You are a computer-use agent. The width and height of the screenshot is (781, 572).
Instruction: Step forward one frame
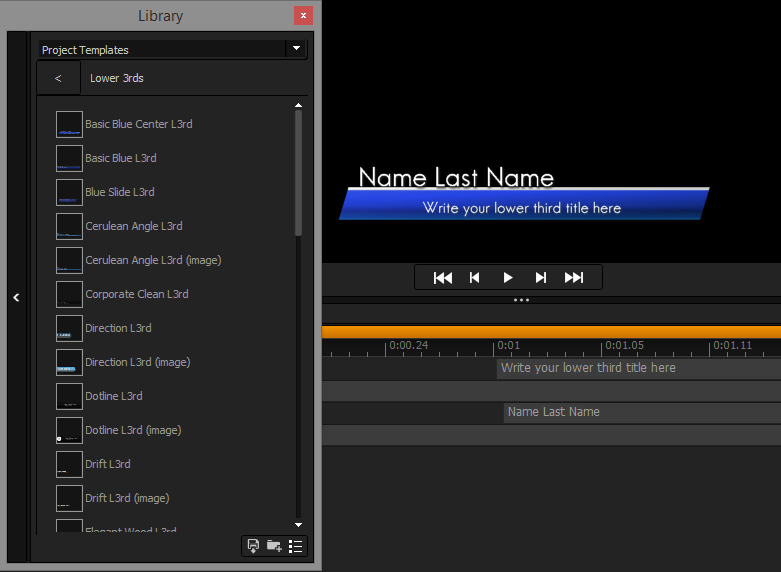pos(541,277)
